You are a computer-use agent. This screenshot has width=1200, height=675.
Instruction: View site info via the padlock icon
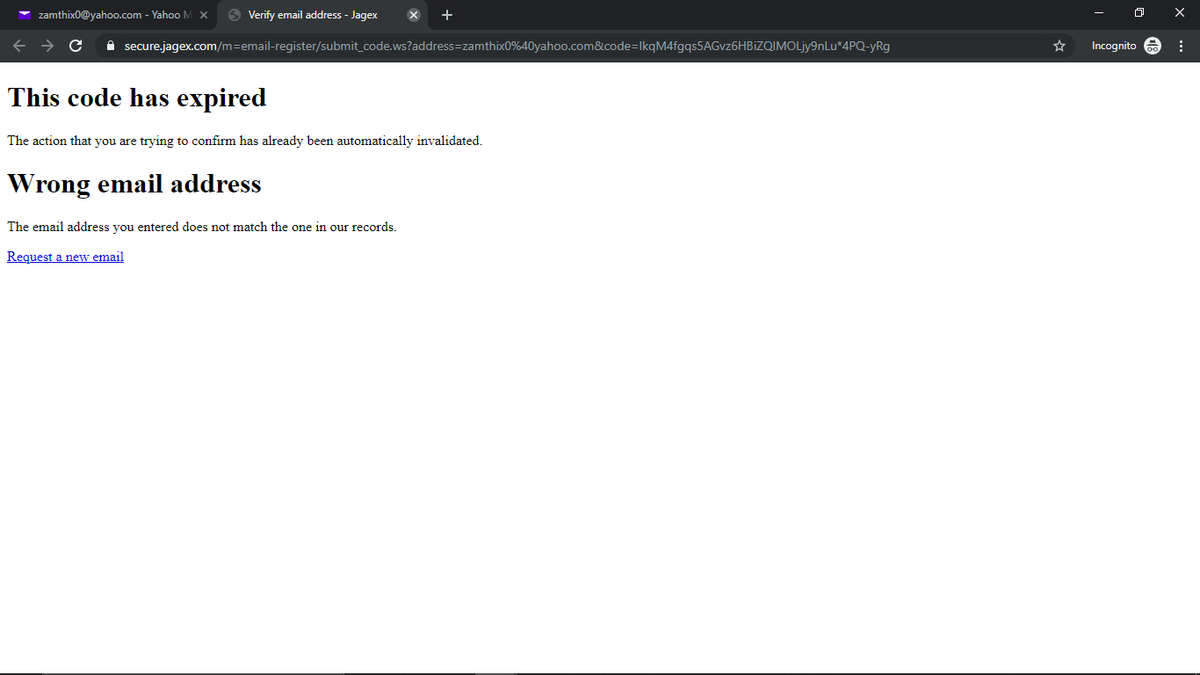[111, 46]
